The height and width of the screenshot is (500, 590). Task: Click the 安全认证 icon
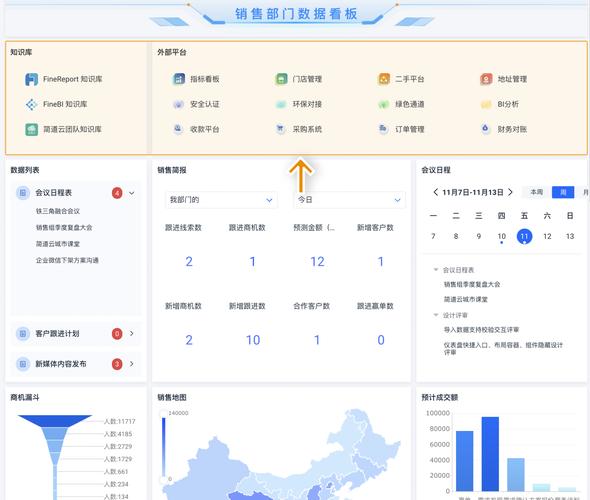tap(178, 104)
